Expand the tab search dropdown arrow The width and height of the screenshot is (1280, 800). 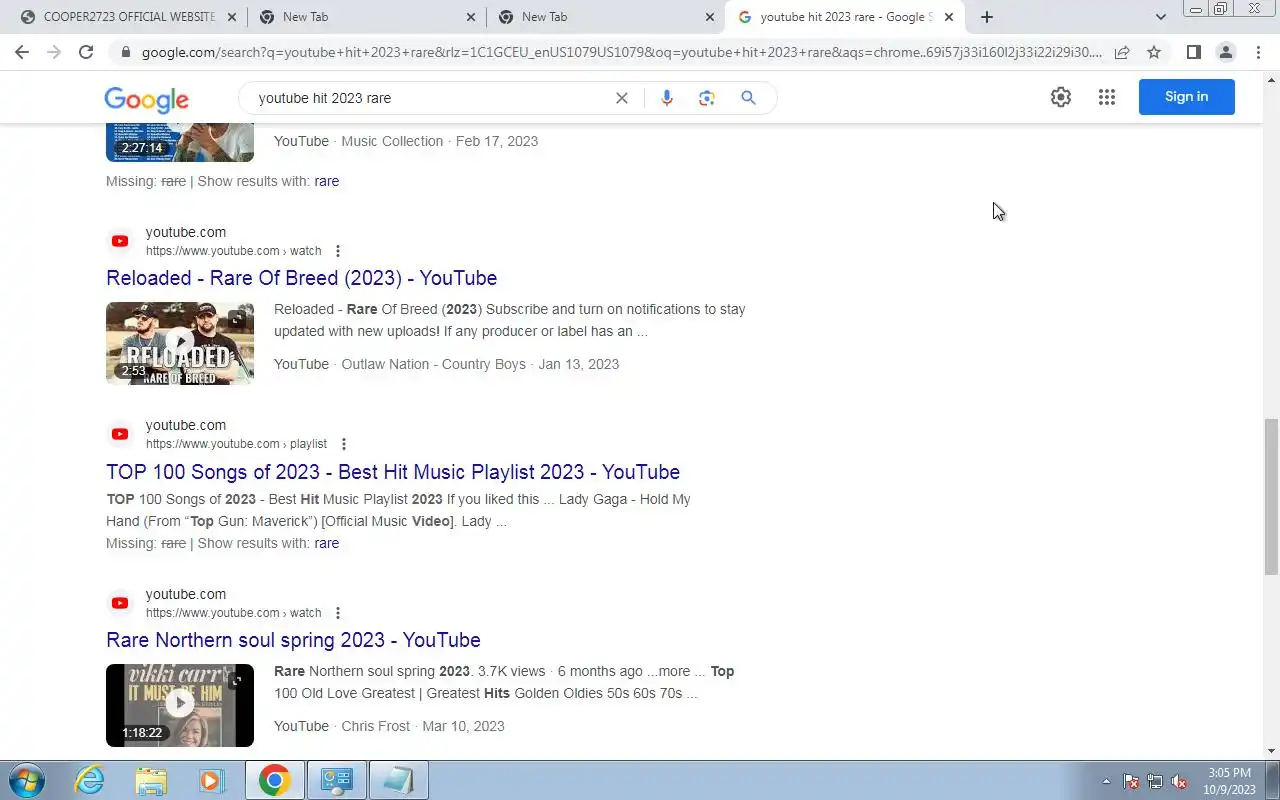[1160, 17]
